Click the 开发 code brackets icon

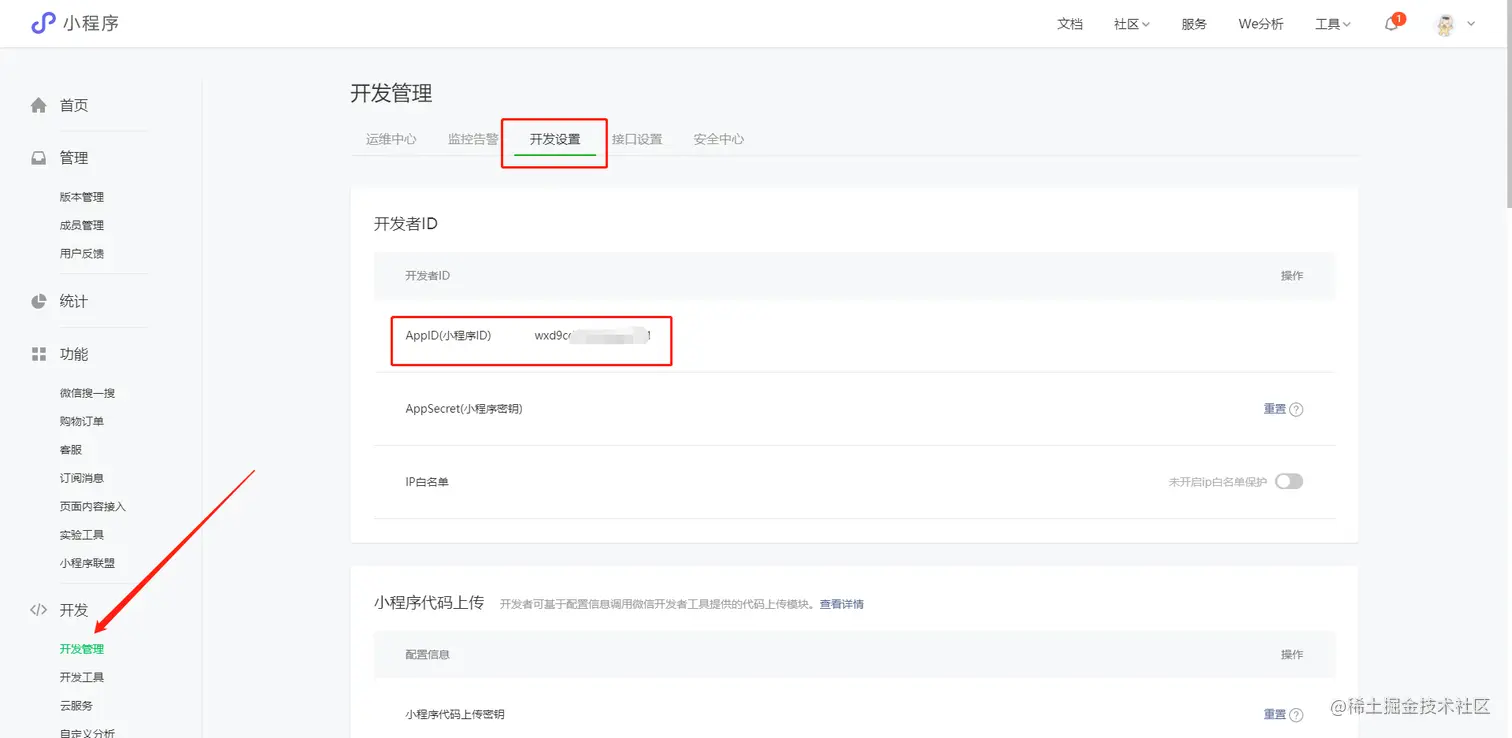click(x=39, y=610)
